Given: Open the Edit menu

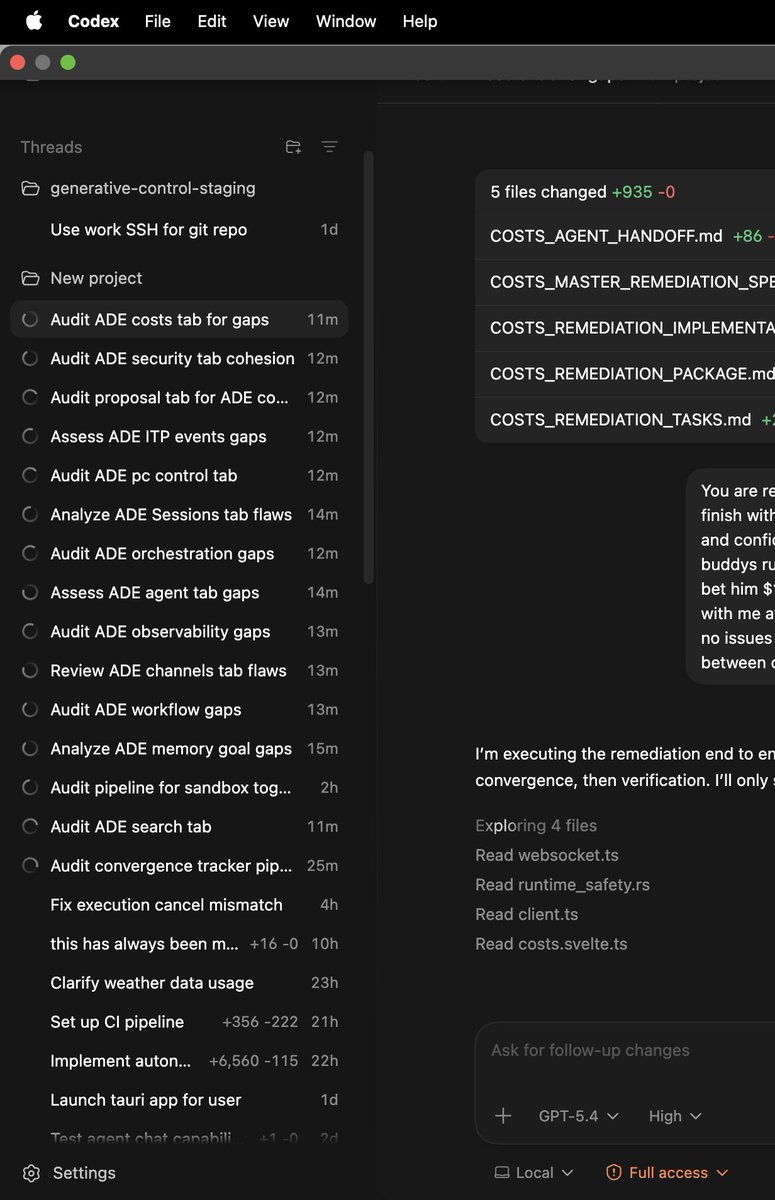Looking at the screenshot, I should pyautogui.click(x=212, y=21).
